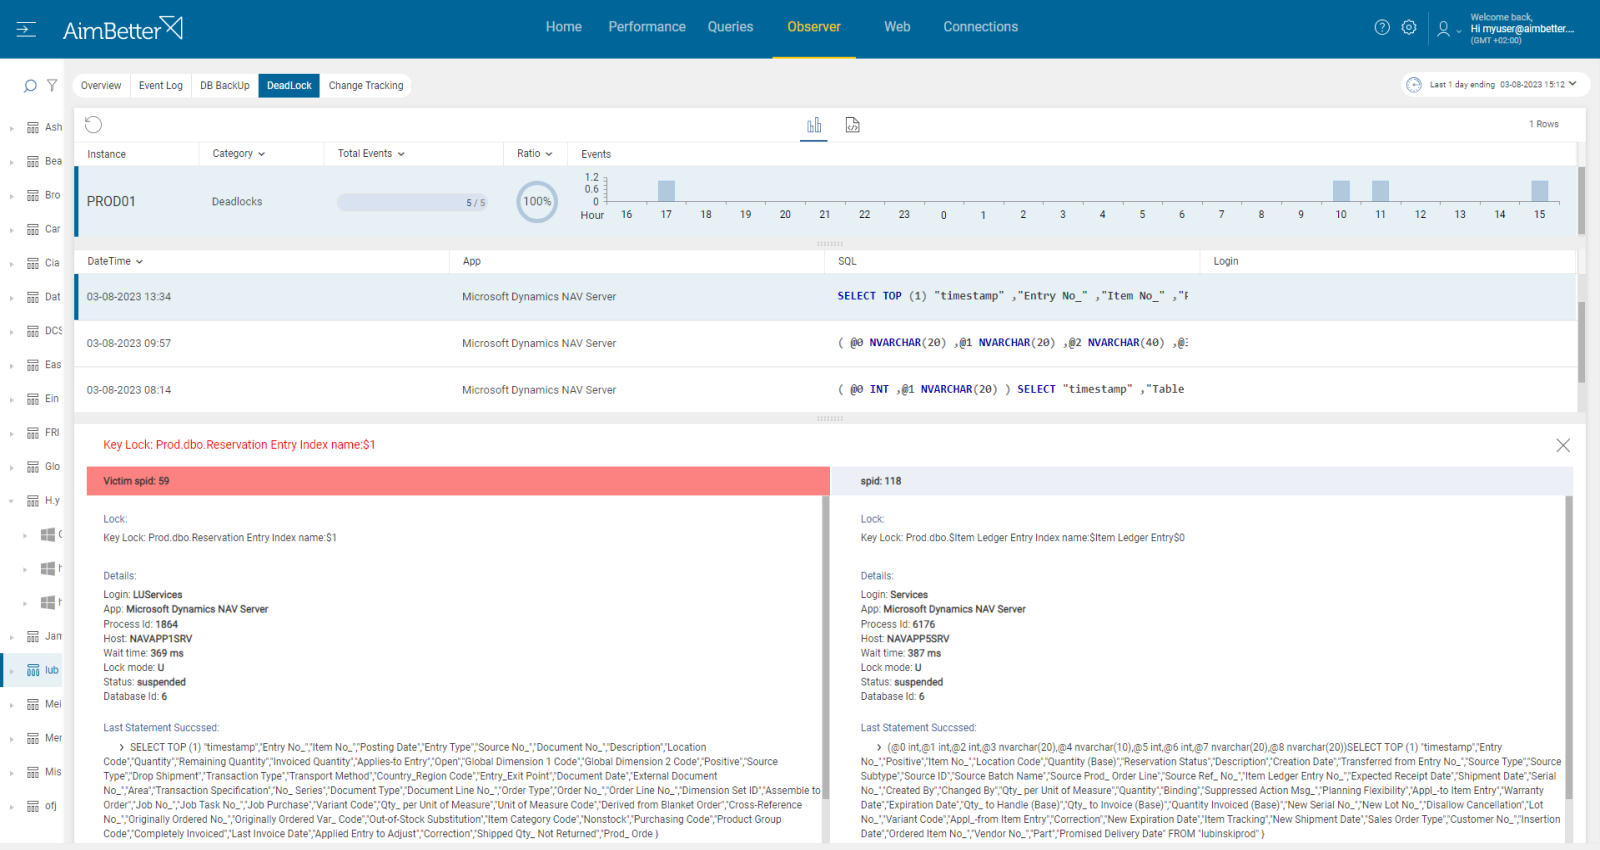
Task: Open the hamburger menu icon
Action: [26, 29]
